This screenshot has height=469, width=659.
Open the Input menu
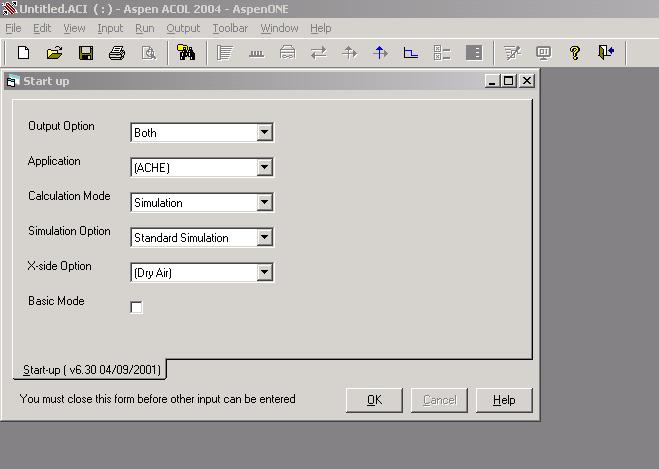click(110, 28)
